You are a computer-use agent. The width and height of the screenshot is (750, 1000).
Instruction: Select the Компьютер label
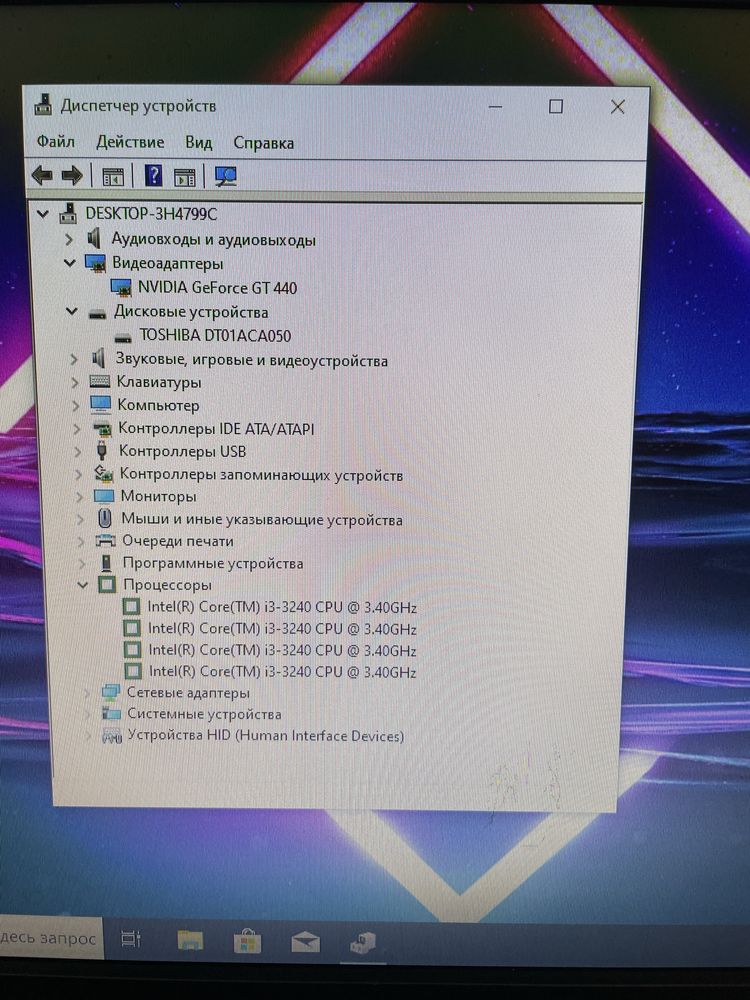pos(158,405)
